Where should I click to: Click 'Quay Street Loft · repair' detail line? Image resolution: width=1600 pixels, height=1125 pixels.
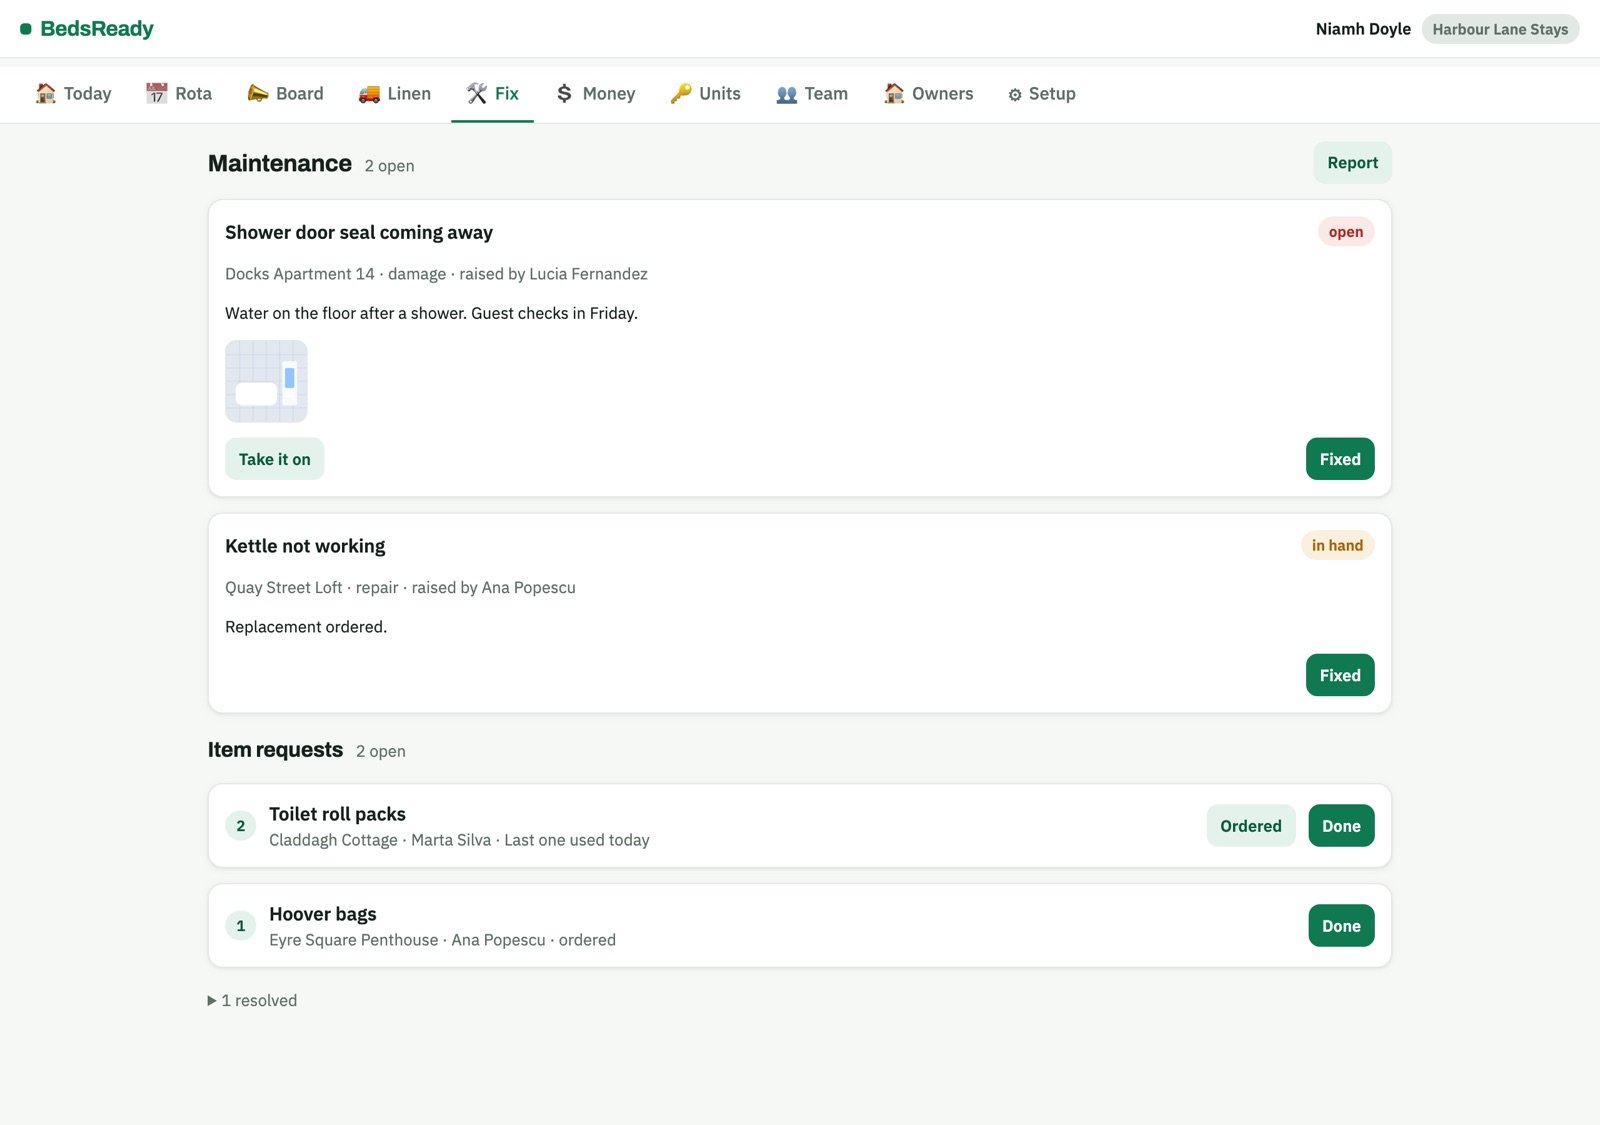400,588
